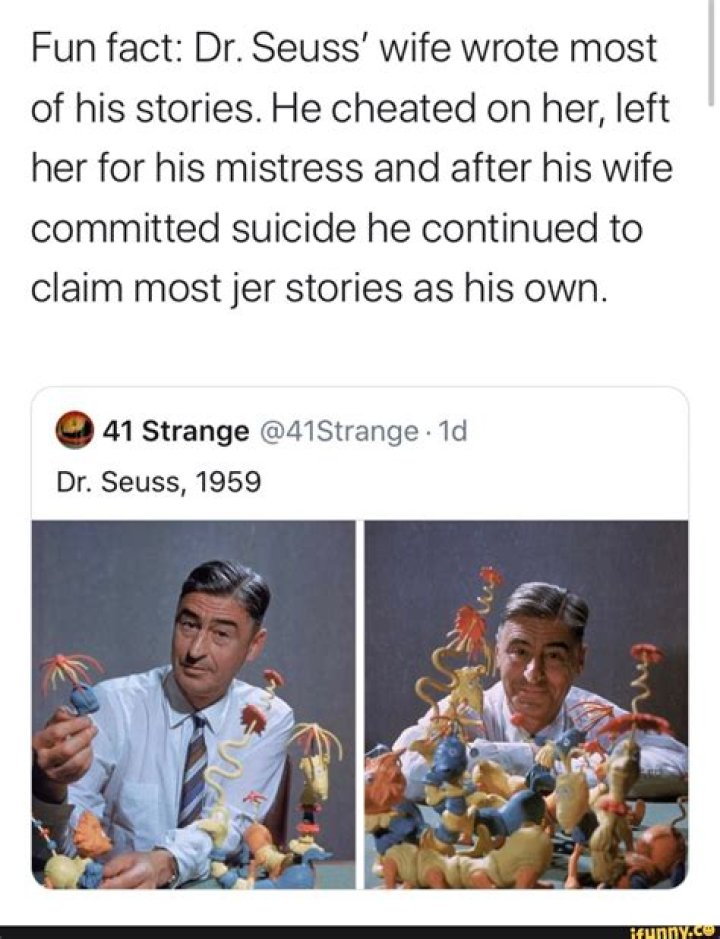Click the blue clay figure held in hand

pos(82,697)
